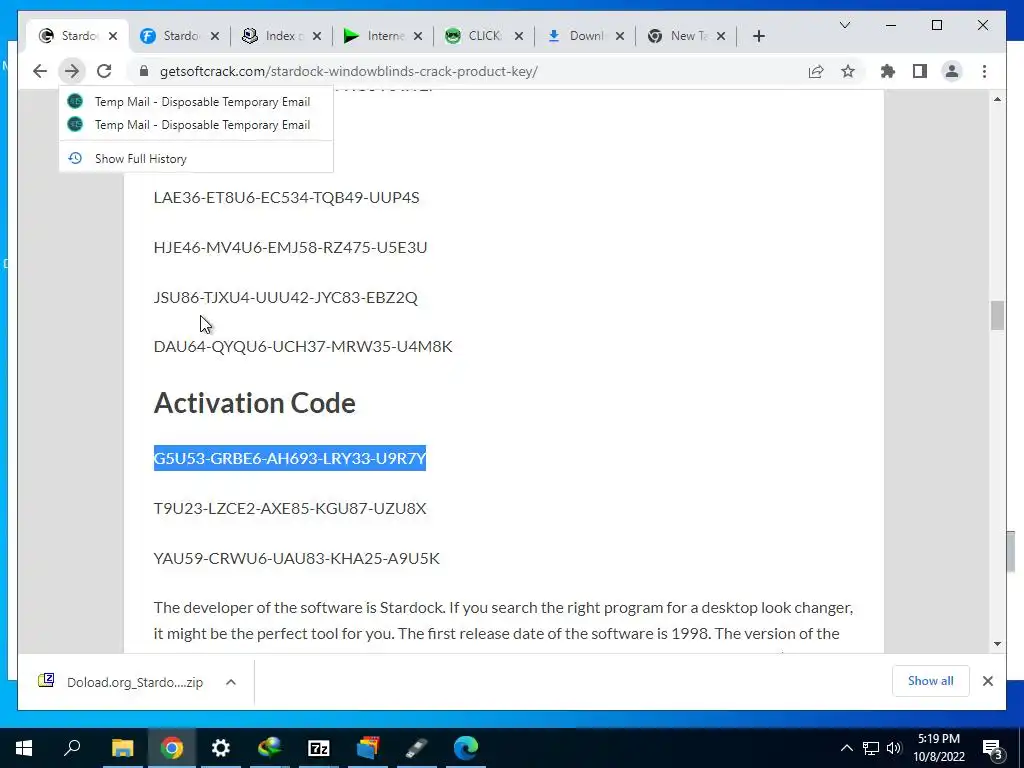
Task: Show hidden tray icons
Action: (x=846, y=748)
